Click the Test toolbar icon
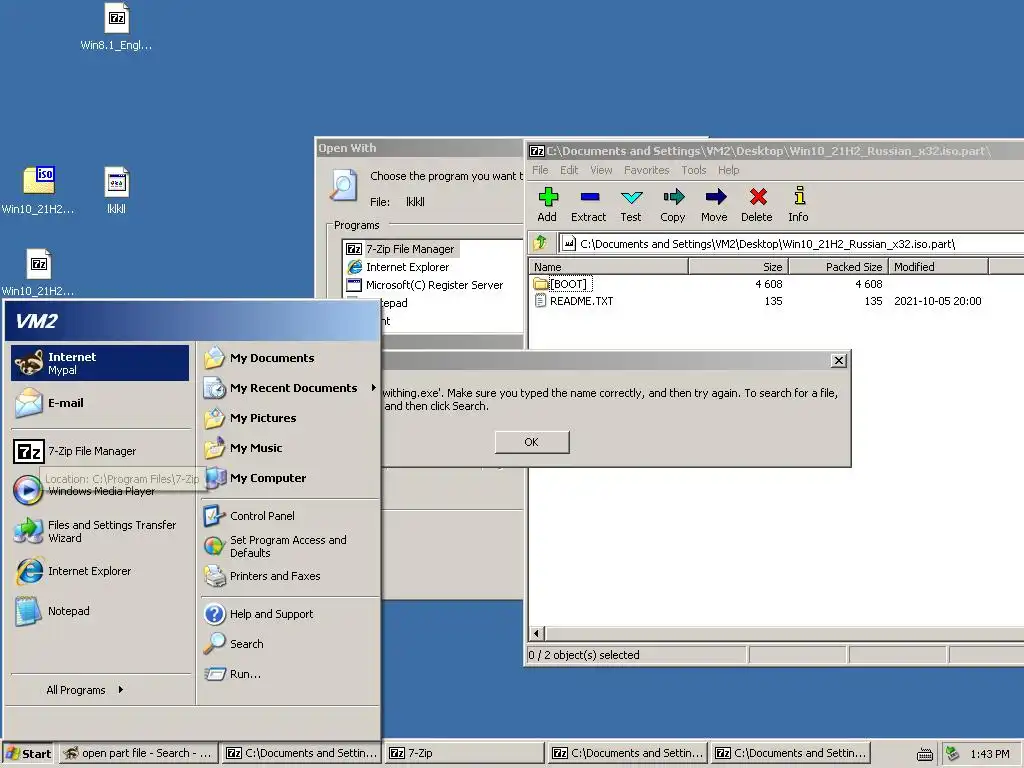 tap(631, 204)
